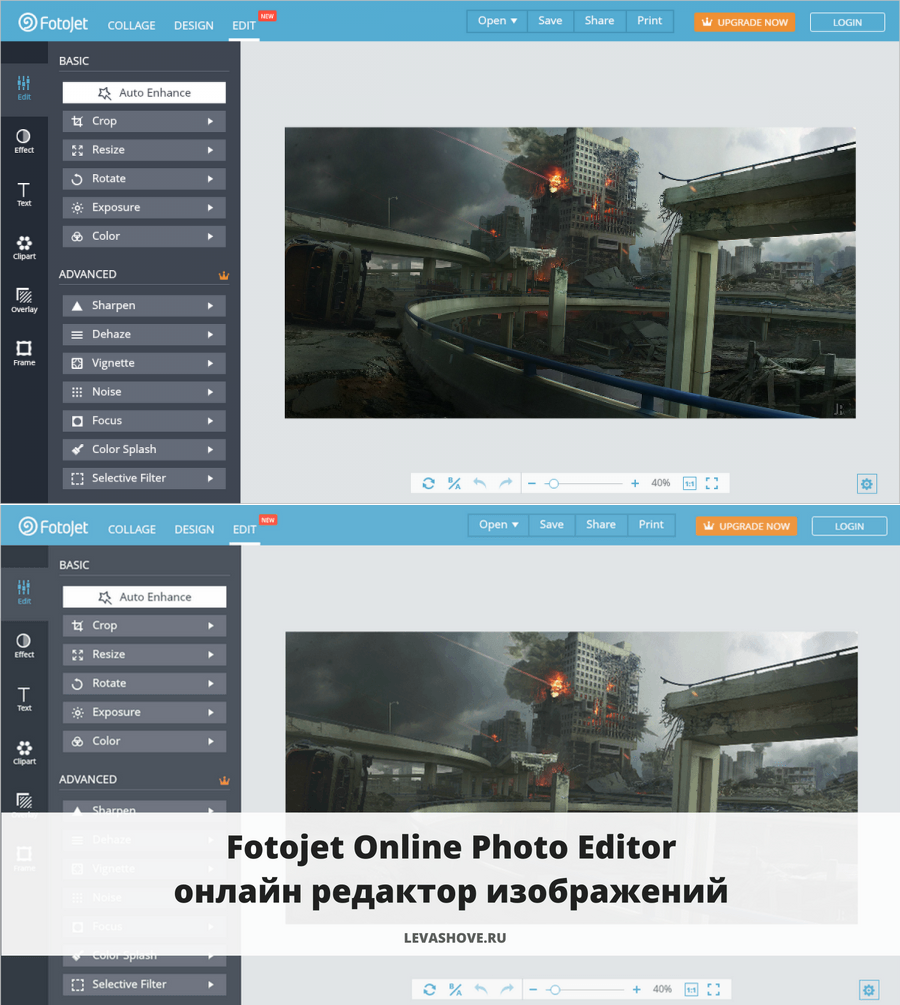The width and height of the screenshot is (900, 1005).
Task: Click FotoJet logo in upper editor header
Action: tap(53, 24)
